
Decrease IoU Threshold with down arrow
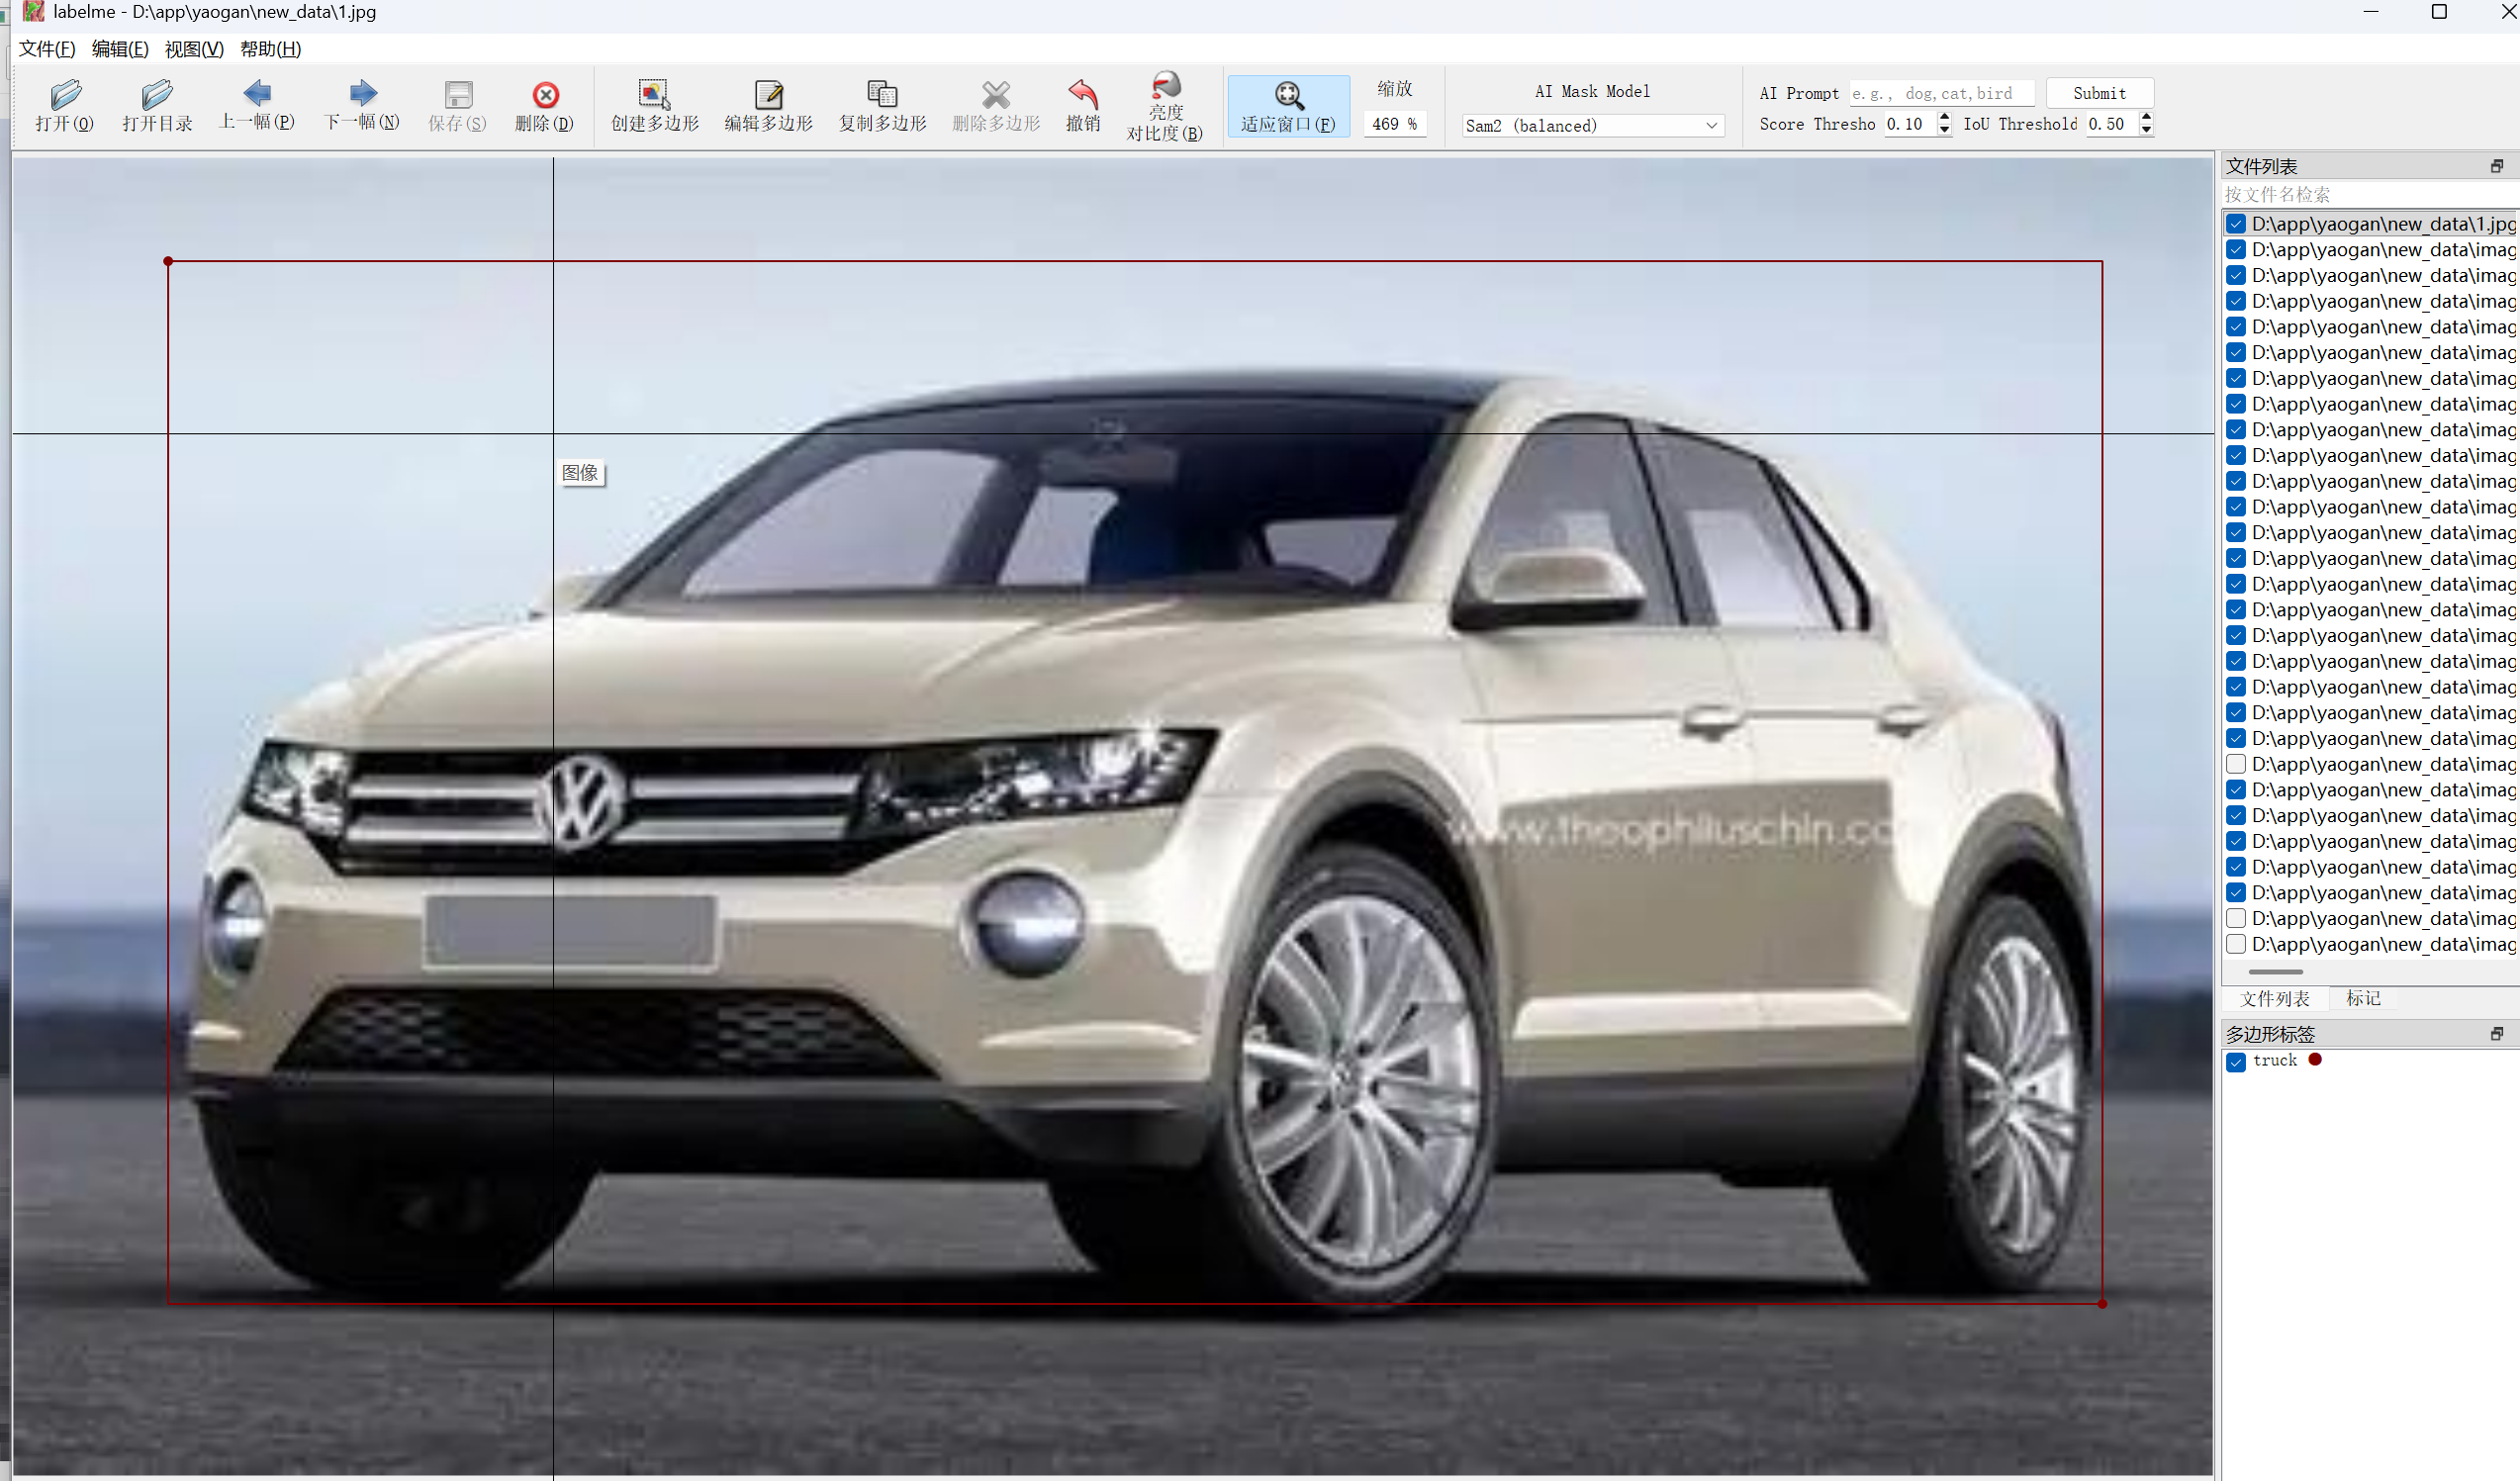[2146, 130]
